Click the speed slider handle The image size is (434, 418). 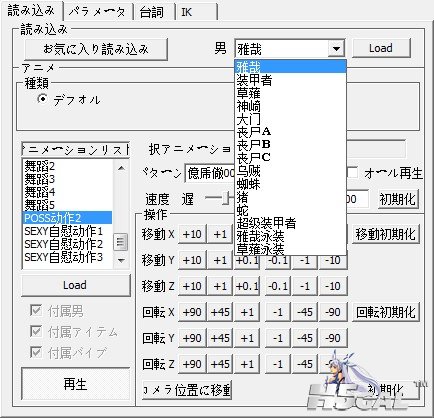pyautogui.click(x=227, y=199)
